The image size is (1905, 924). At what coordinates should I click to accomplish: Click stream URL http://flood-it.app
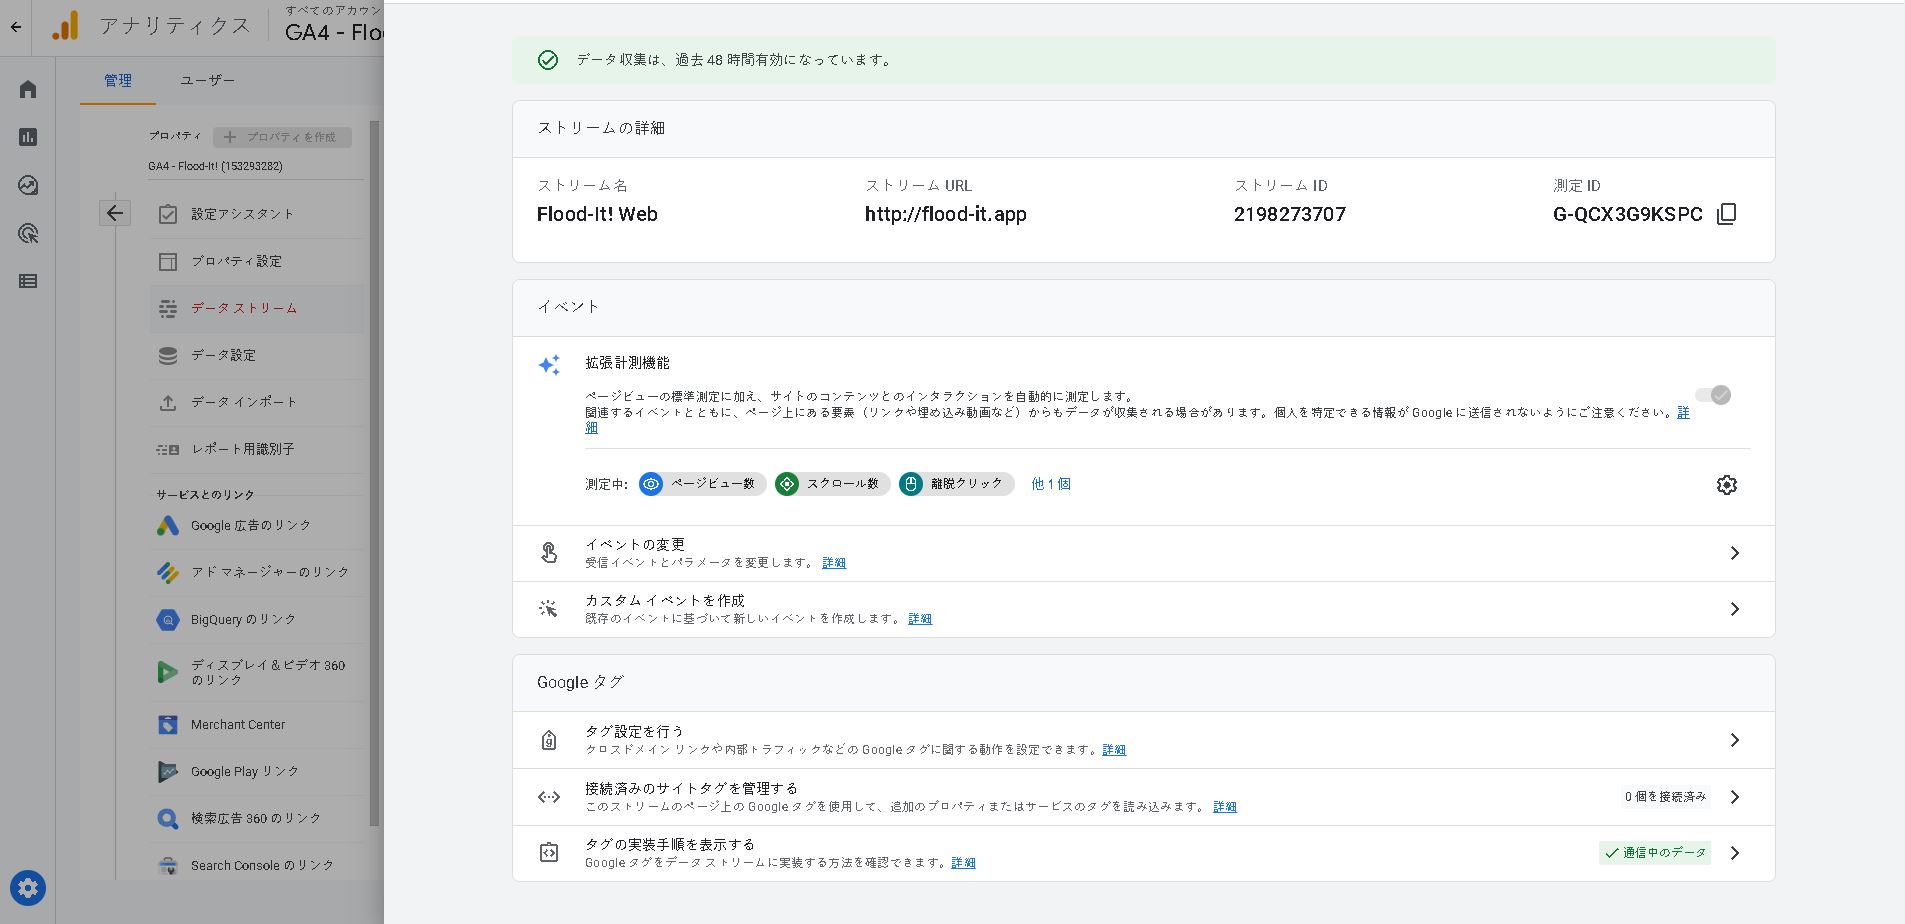(x=945, y=214)
